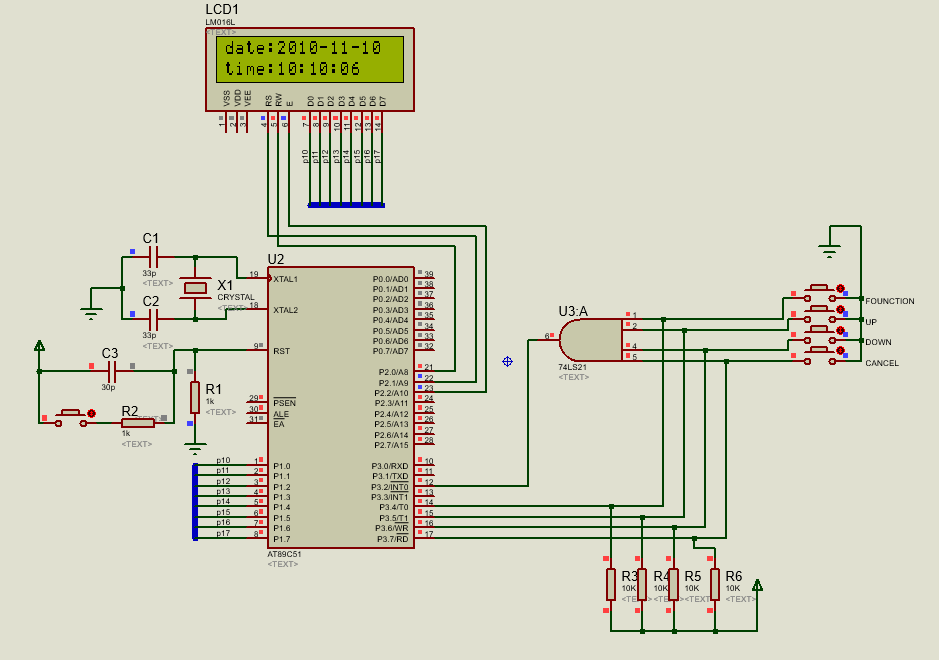Click the RST pin label
Image resolution: width=939 pixels, height=660 pixels.
(x=281, y=351)
